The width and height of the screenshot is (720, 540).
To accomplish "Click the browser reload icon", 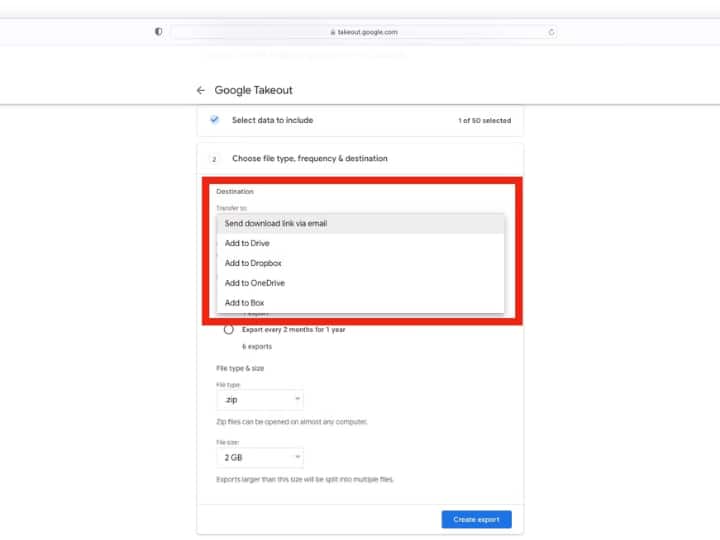I will coord(551,32).
